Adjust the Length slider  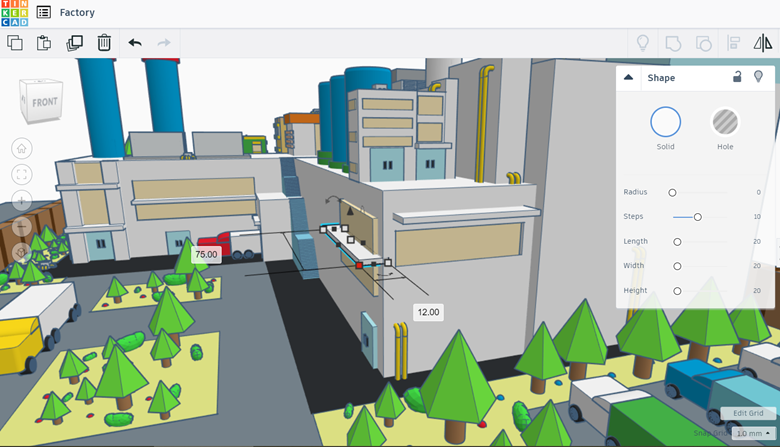tap(677, 242)
